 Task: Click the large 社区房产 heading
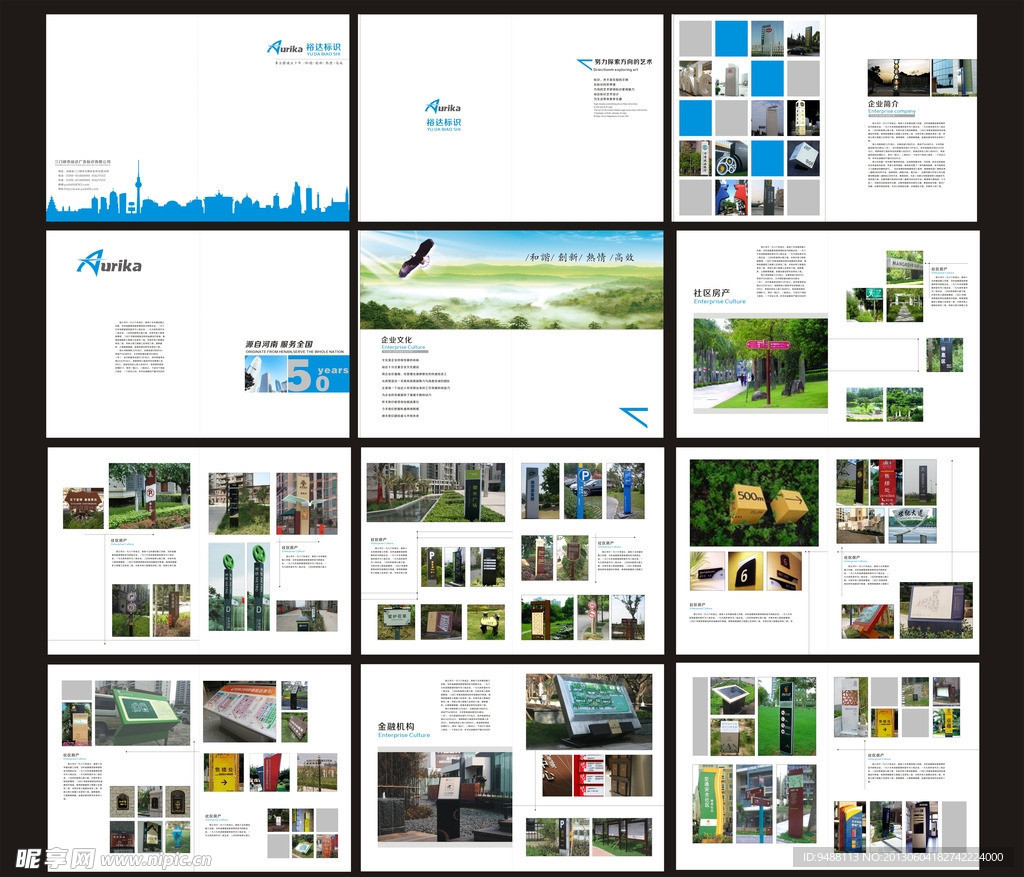712,293
